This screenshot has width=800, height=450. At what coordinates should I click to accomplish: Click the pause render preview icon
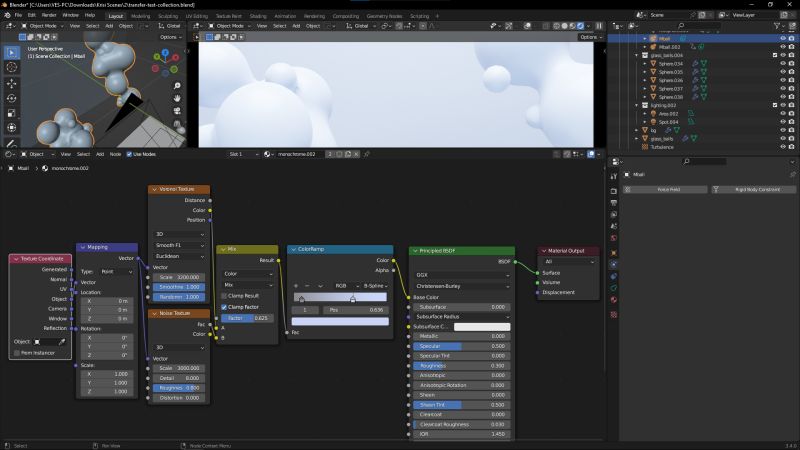point(599,26)
